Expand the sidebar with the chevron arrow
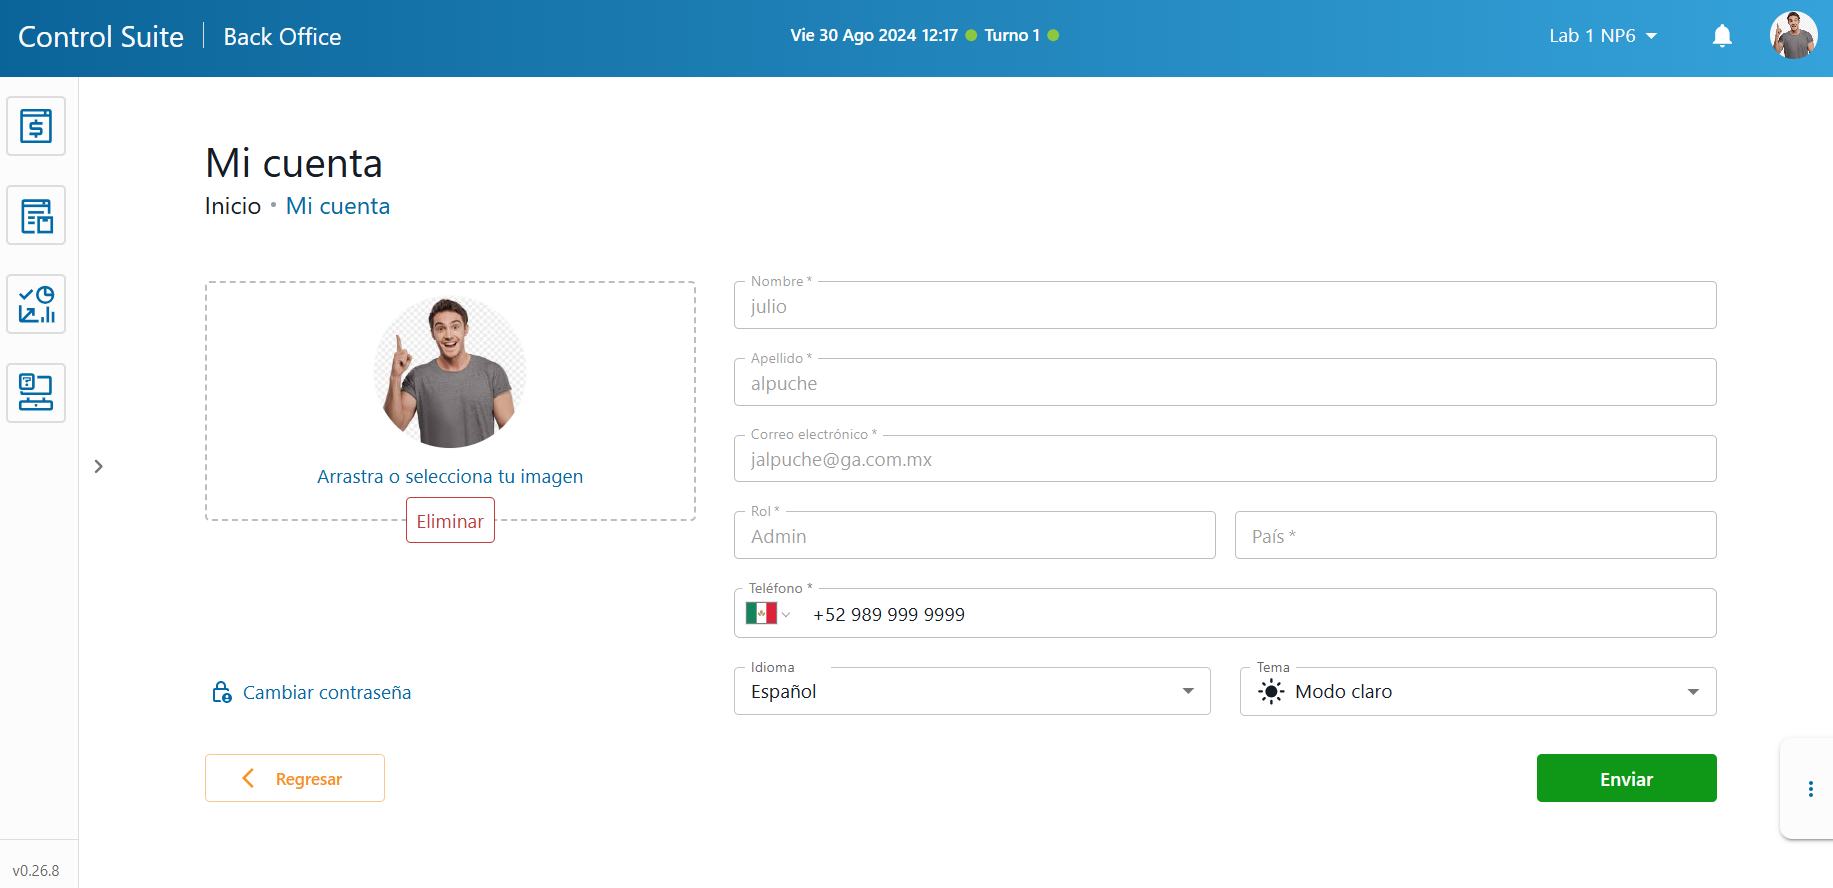Viewport: 1833px width, 888px height. pyautogui.click(x=98, y=466)
